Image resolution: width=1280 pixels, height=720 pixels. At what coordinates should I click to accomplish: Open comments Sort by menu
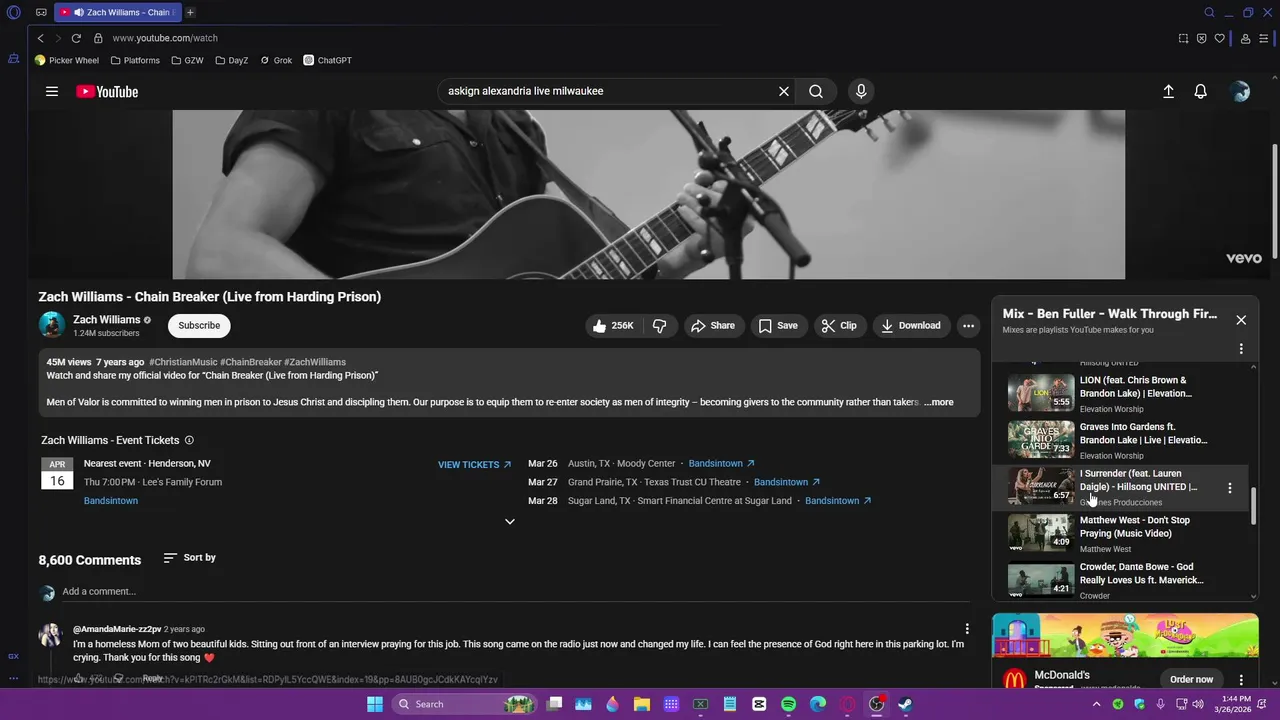(190, 557)
